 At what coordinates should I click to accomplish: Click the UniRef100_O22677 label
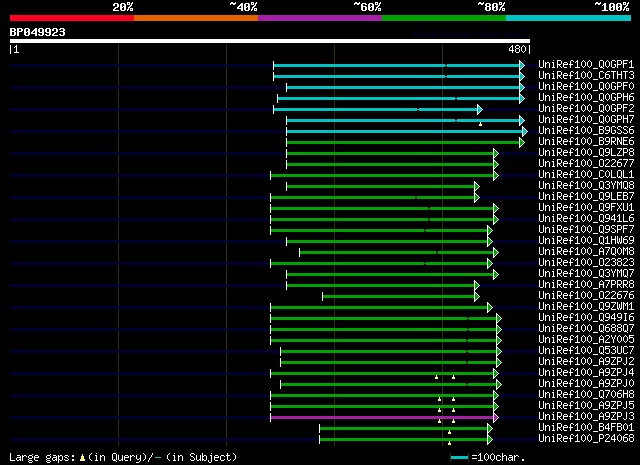[x=586, y=164]
